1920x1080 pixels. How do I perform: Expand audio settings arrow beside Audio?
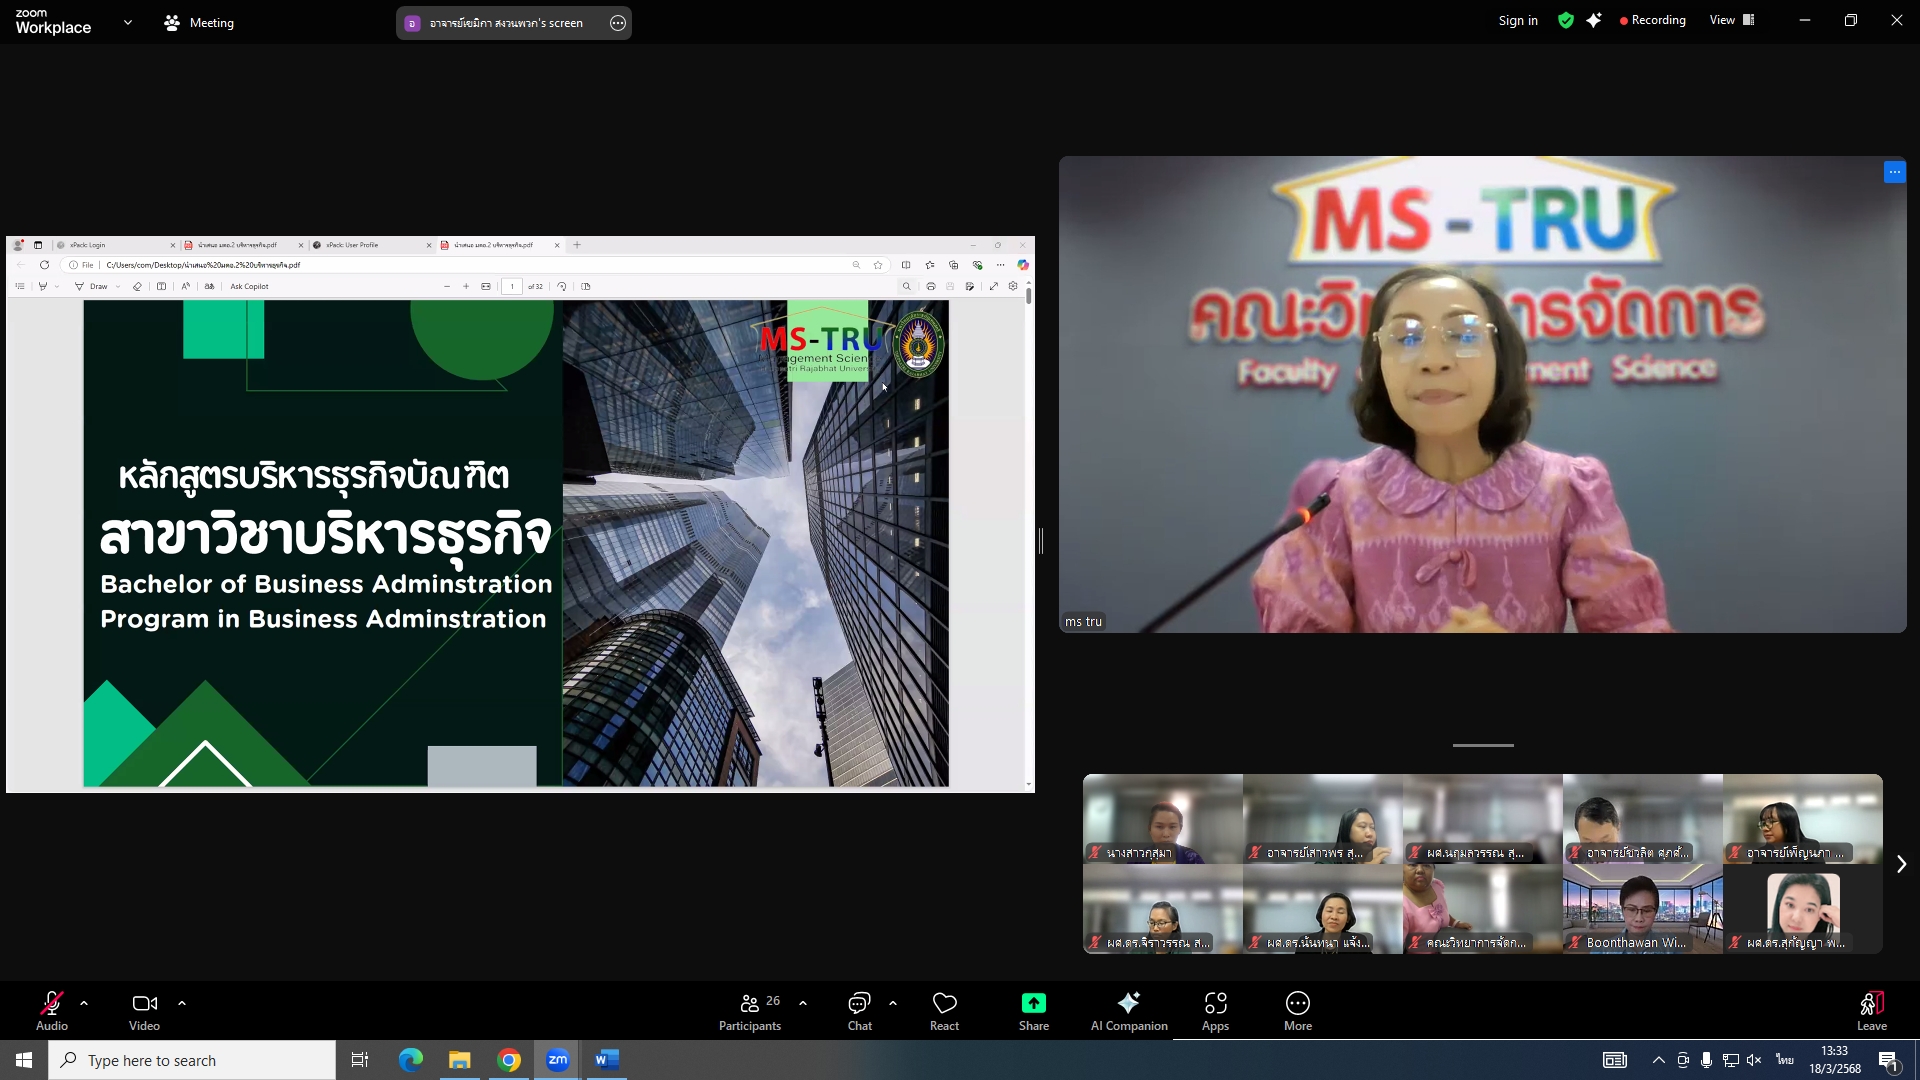(84, 1002)
